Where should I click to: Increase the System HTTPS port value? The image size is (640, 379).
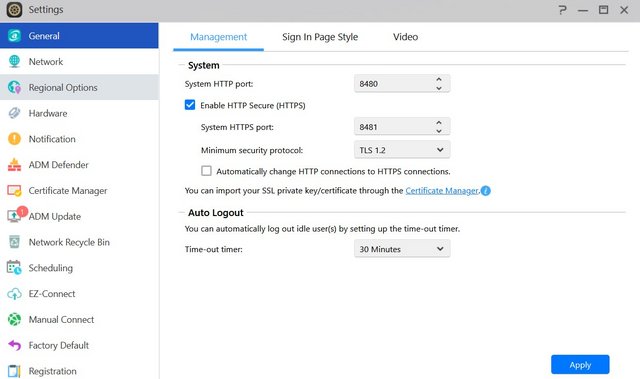[x=439, y=123]
